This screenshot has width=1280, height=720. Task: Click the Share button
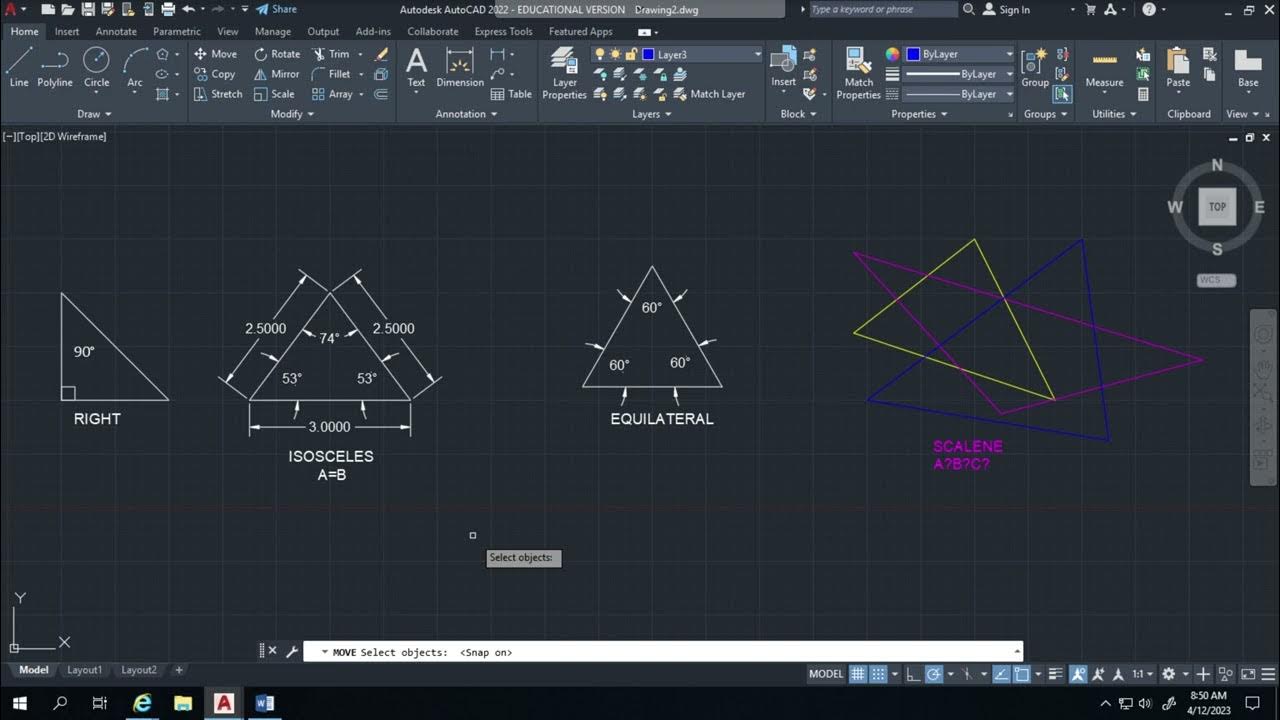pyautogui.click(x=276, y=9)
